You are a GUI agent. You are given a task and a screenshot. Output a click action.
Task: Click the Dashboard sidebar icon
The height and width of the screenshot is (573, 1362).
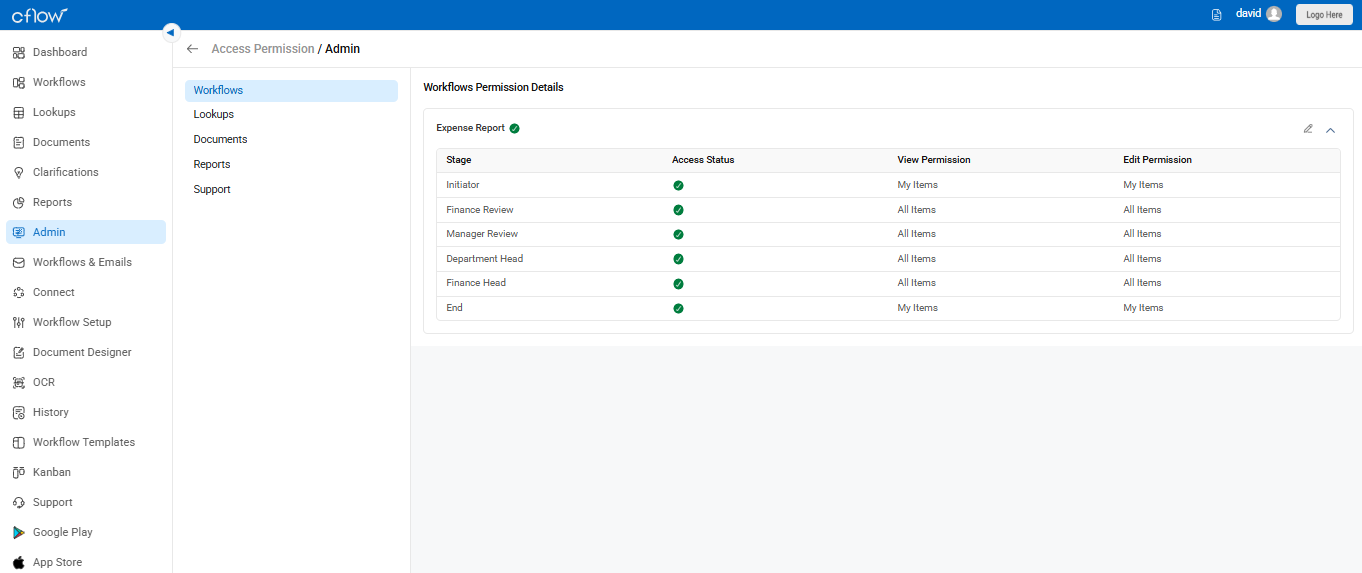[x=19, y=52]
